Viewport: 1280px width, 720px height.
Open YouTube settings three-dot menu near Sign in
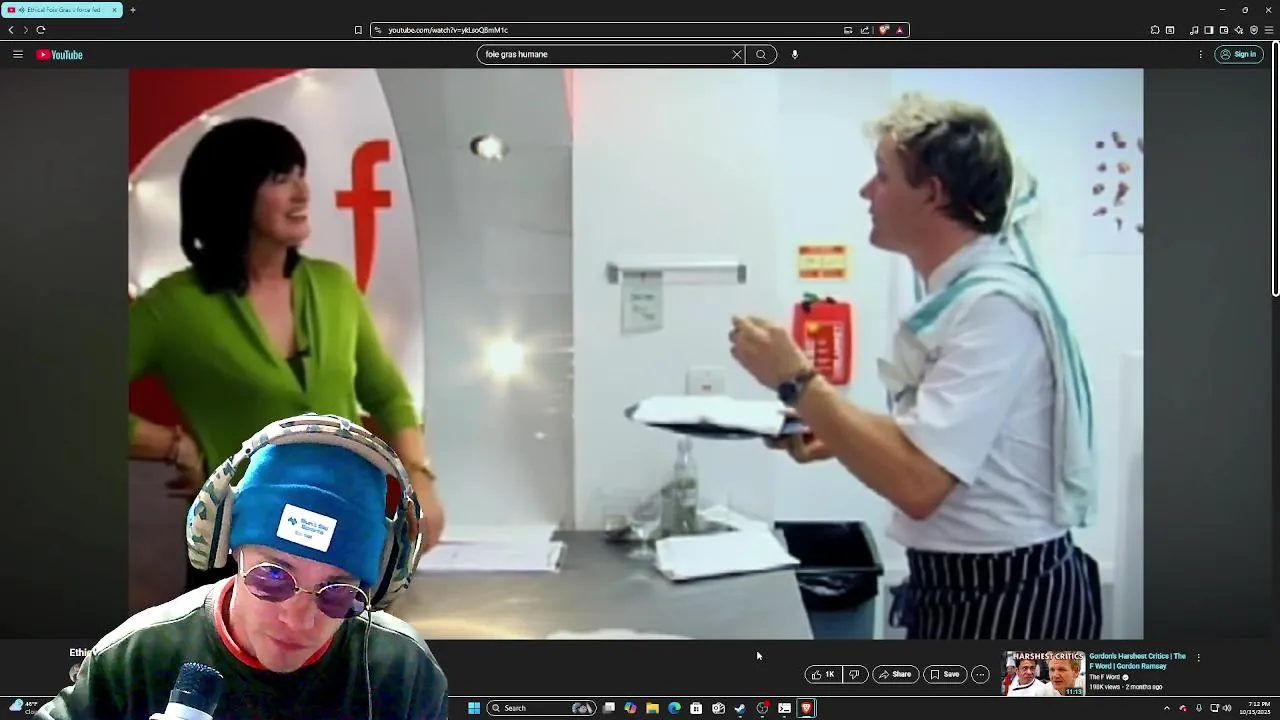(x=1200, y=54)
